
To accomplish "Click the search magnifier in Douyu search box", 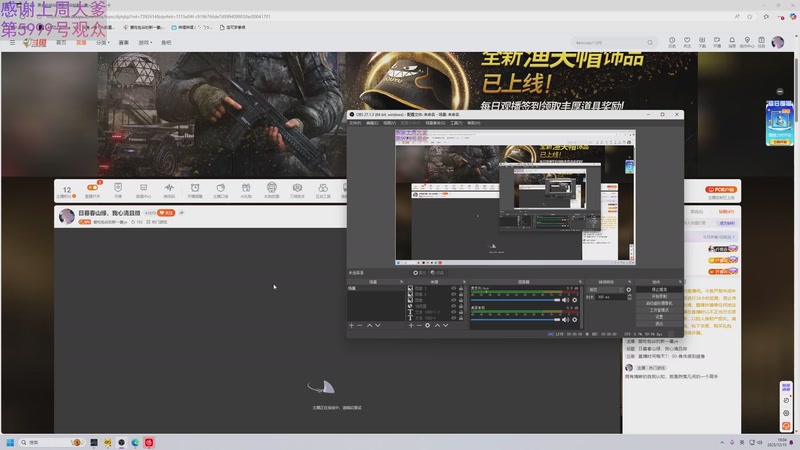I will point(649,43).
